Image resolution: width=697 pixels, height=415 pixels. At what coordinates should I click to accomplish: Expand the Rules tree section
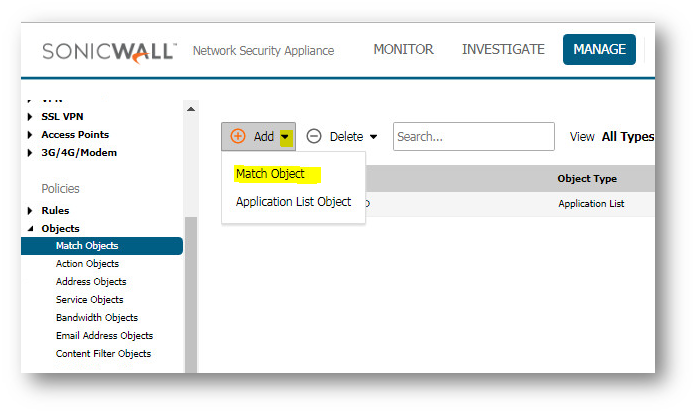[x=31, y=211]
